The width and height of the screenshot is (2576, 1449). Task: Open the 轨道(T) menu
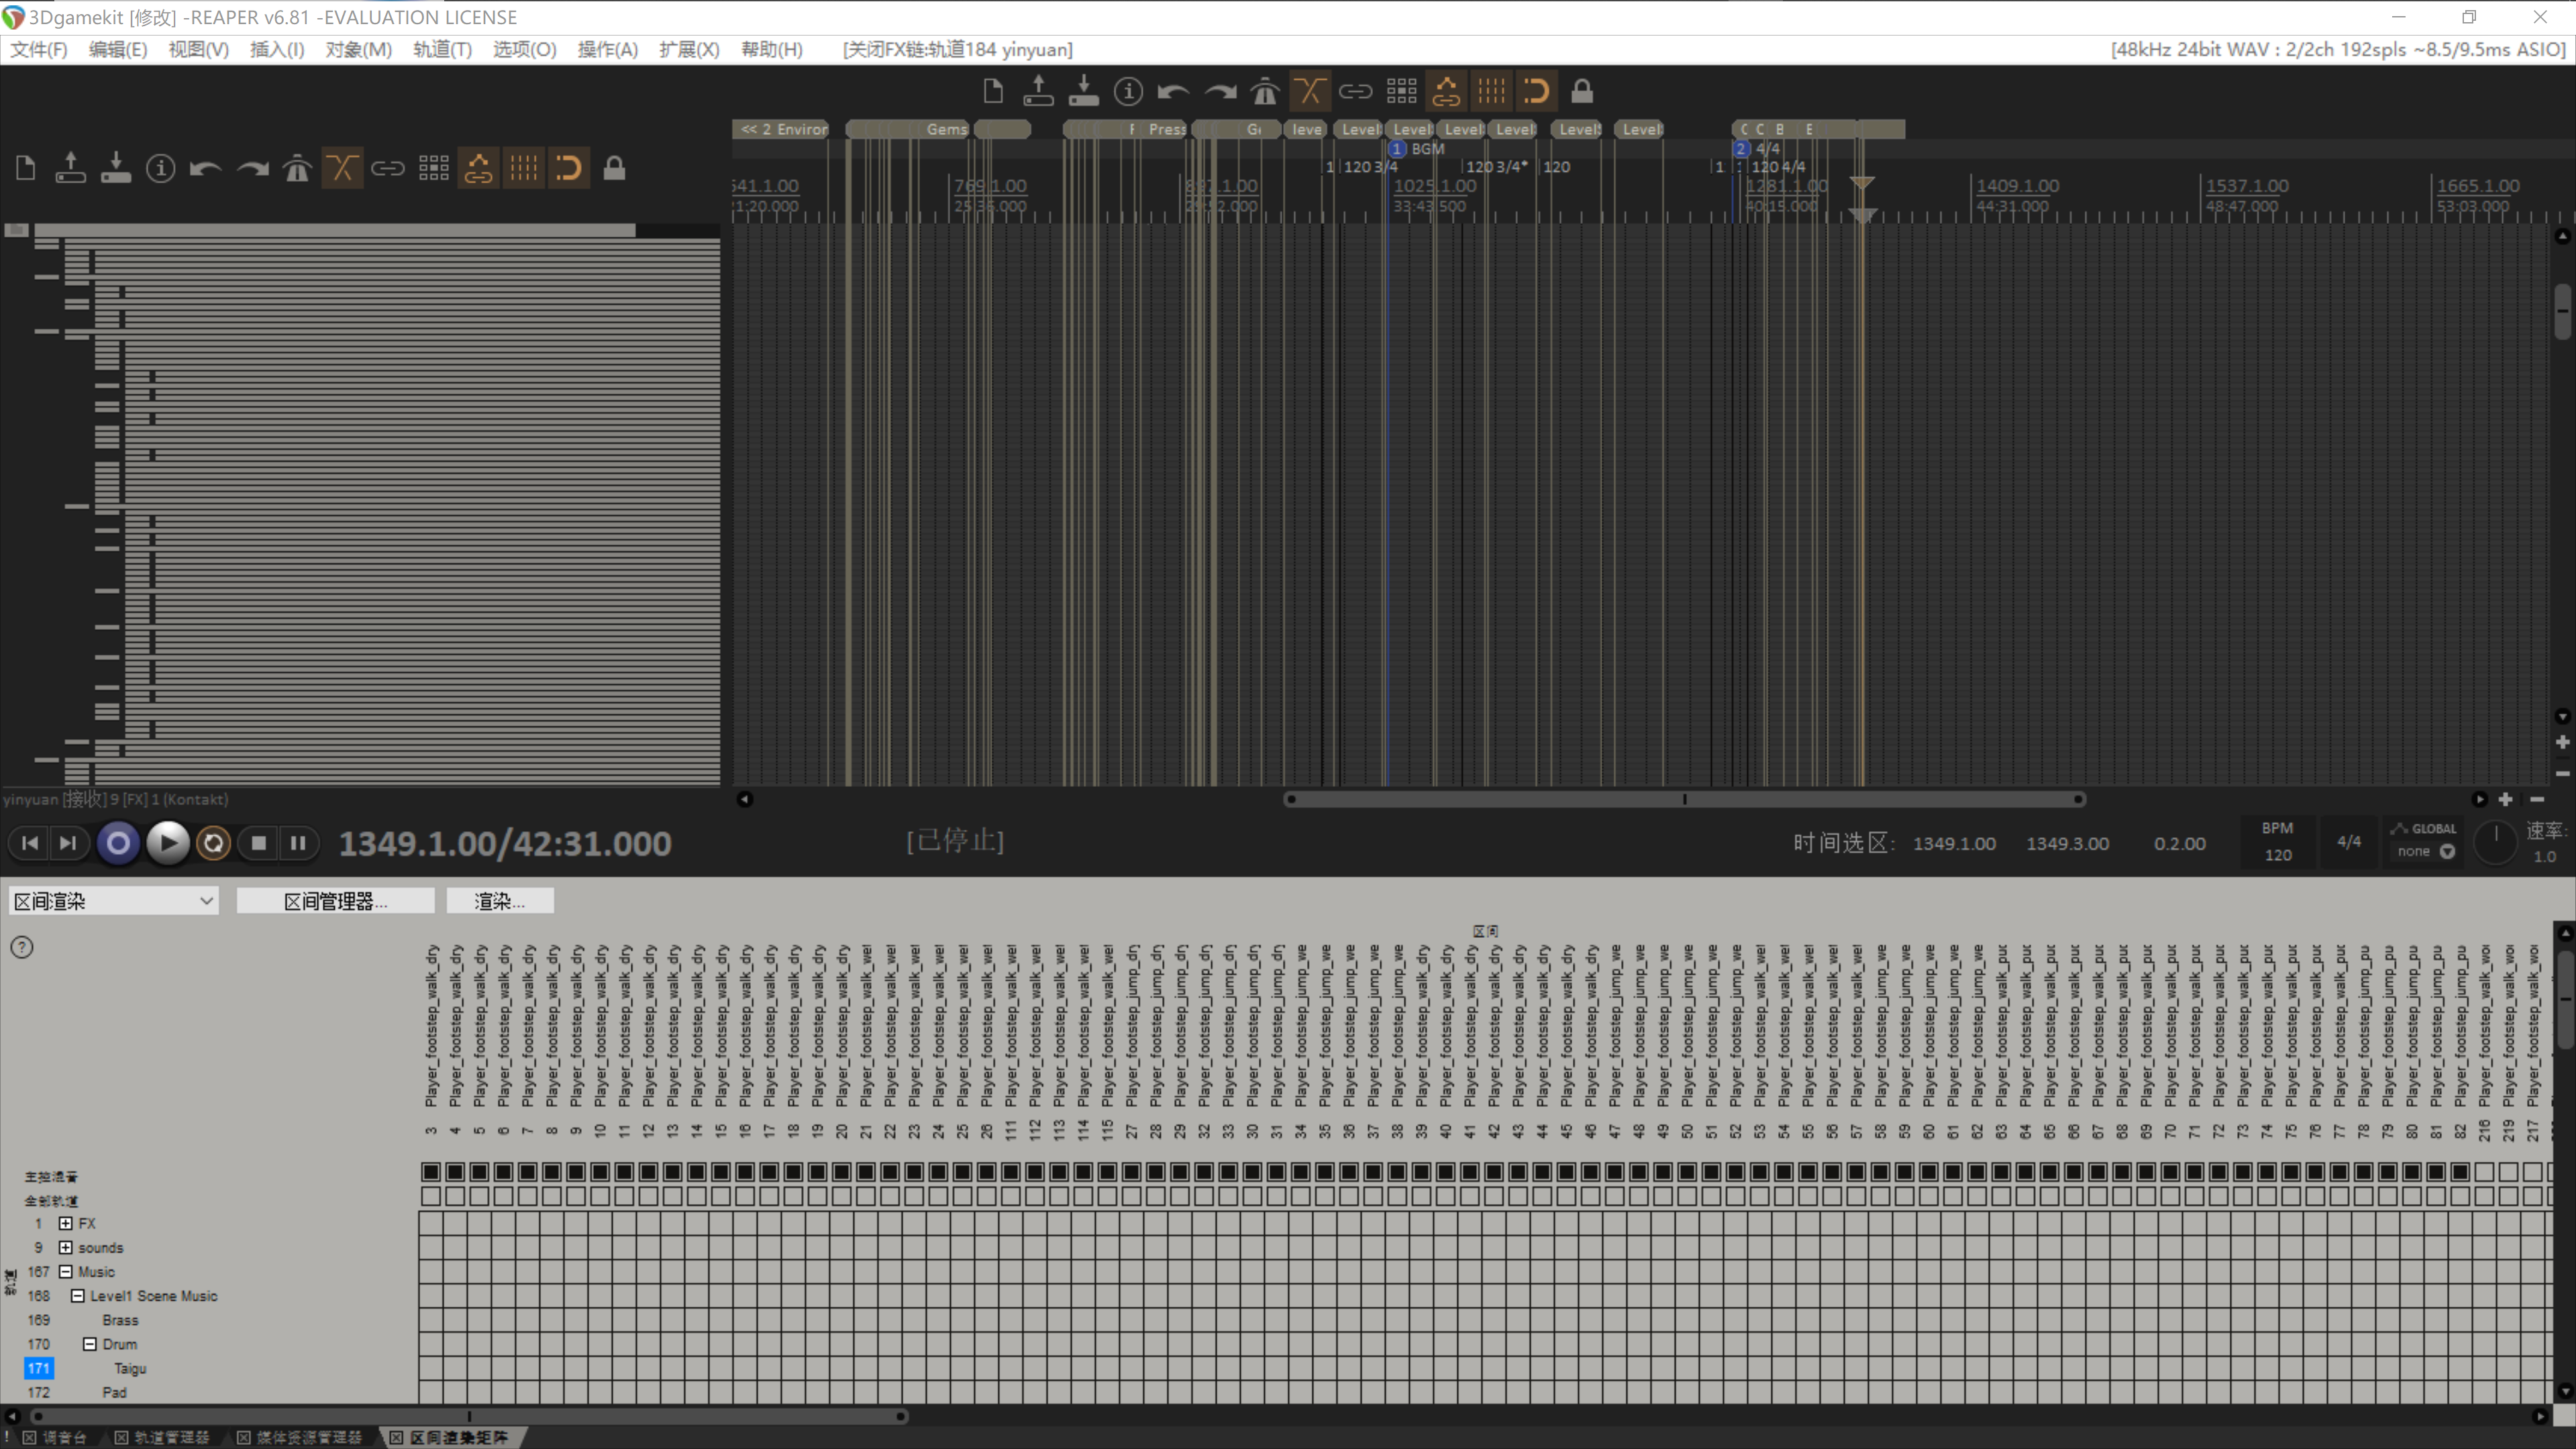[x=441, y=49]
